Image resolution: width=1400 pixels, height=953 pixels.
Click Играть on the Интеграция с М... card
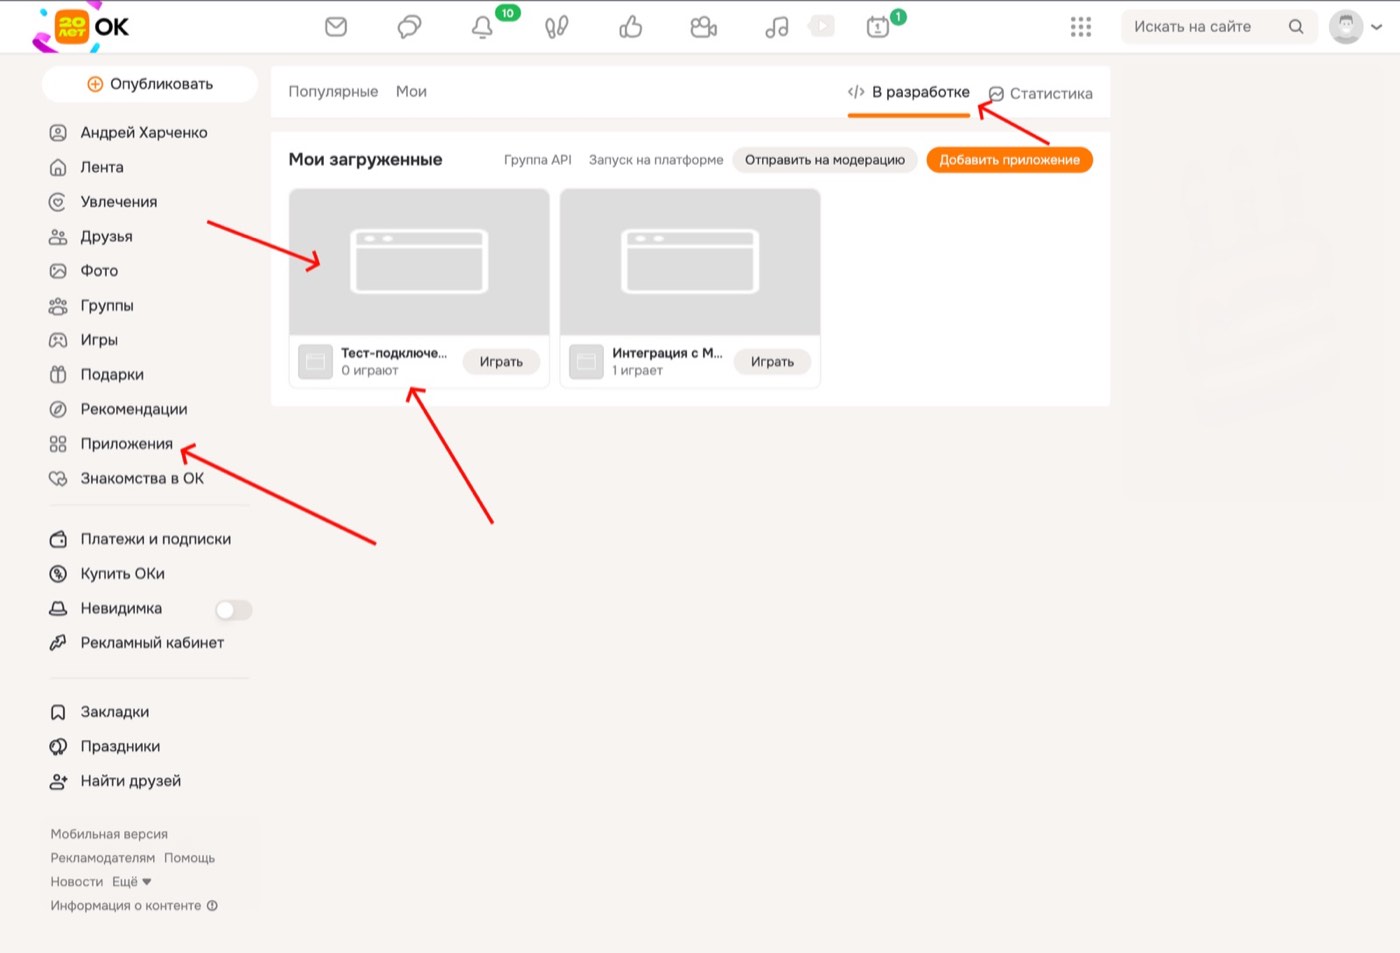point(772,362)
